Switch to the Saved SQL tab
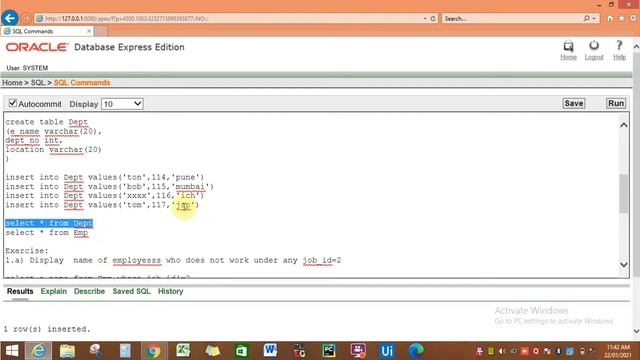Screen dimensions: 640x360 click(x=131, y=291)
